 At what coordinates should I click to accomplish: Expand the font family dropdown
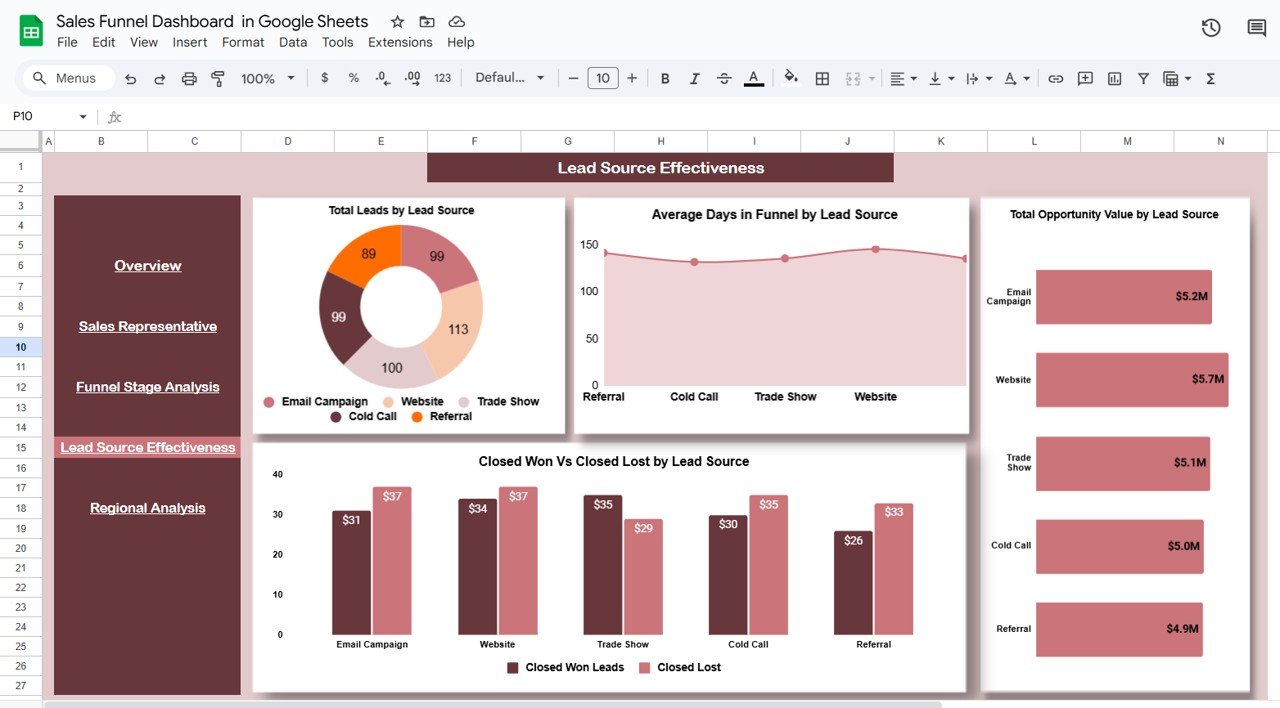pos(509,78)
